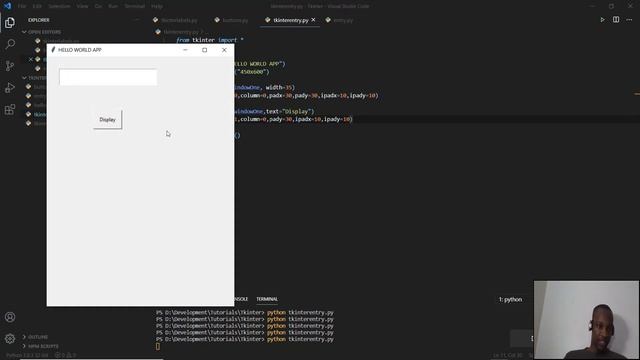The height and width of the screenshot is (360, 640).
Task: Select the TERMINAL panel tab
Action: pos(267,299)
